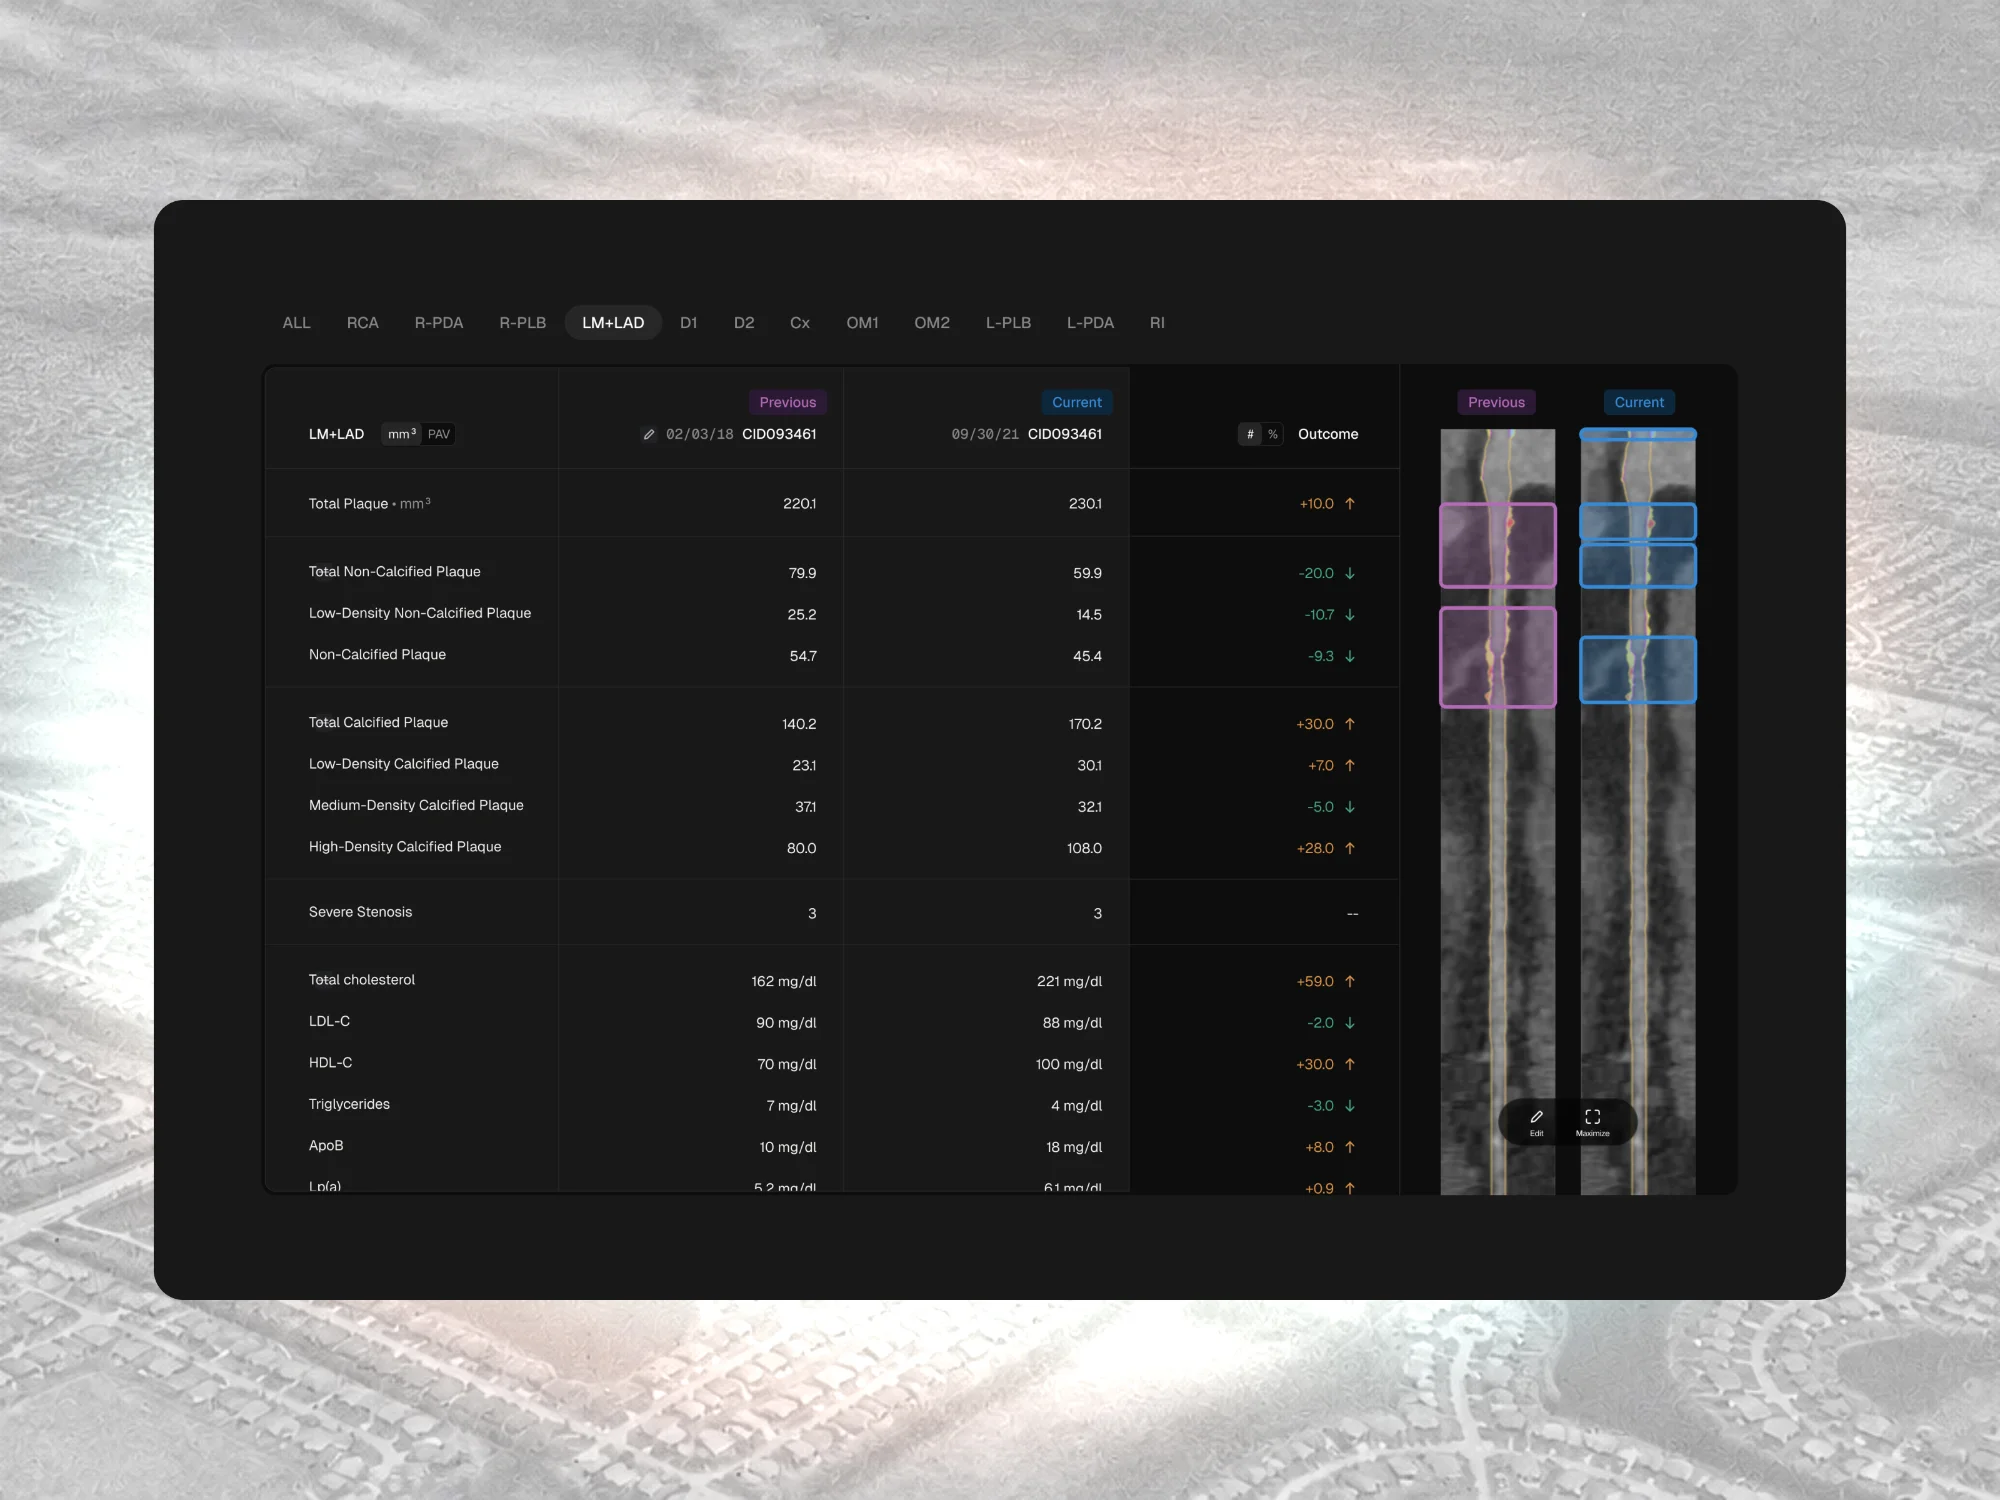Switch to the RI tab

[1157, 323]
